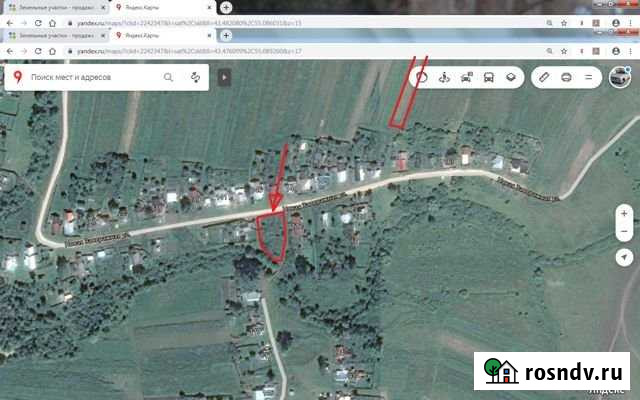This screenshot has height=400, width=640.
Task: Collapse the side panel with arrow button
Action: 225,76
